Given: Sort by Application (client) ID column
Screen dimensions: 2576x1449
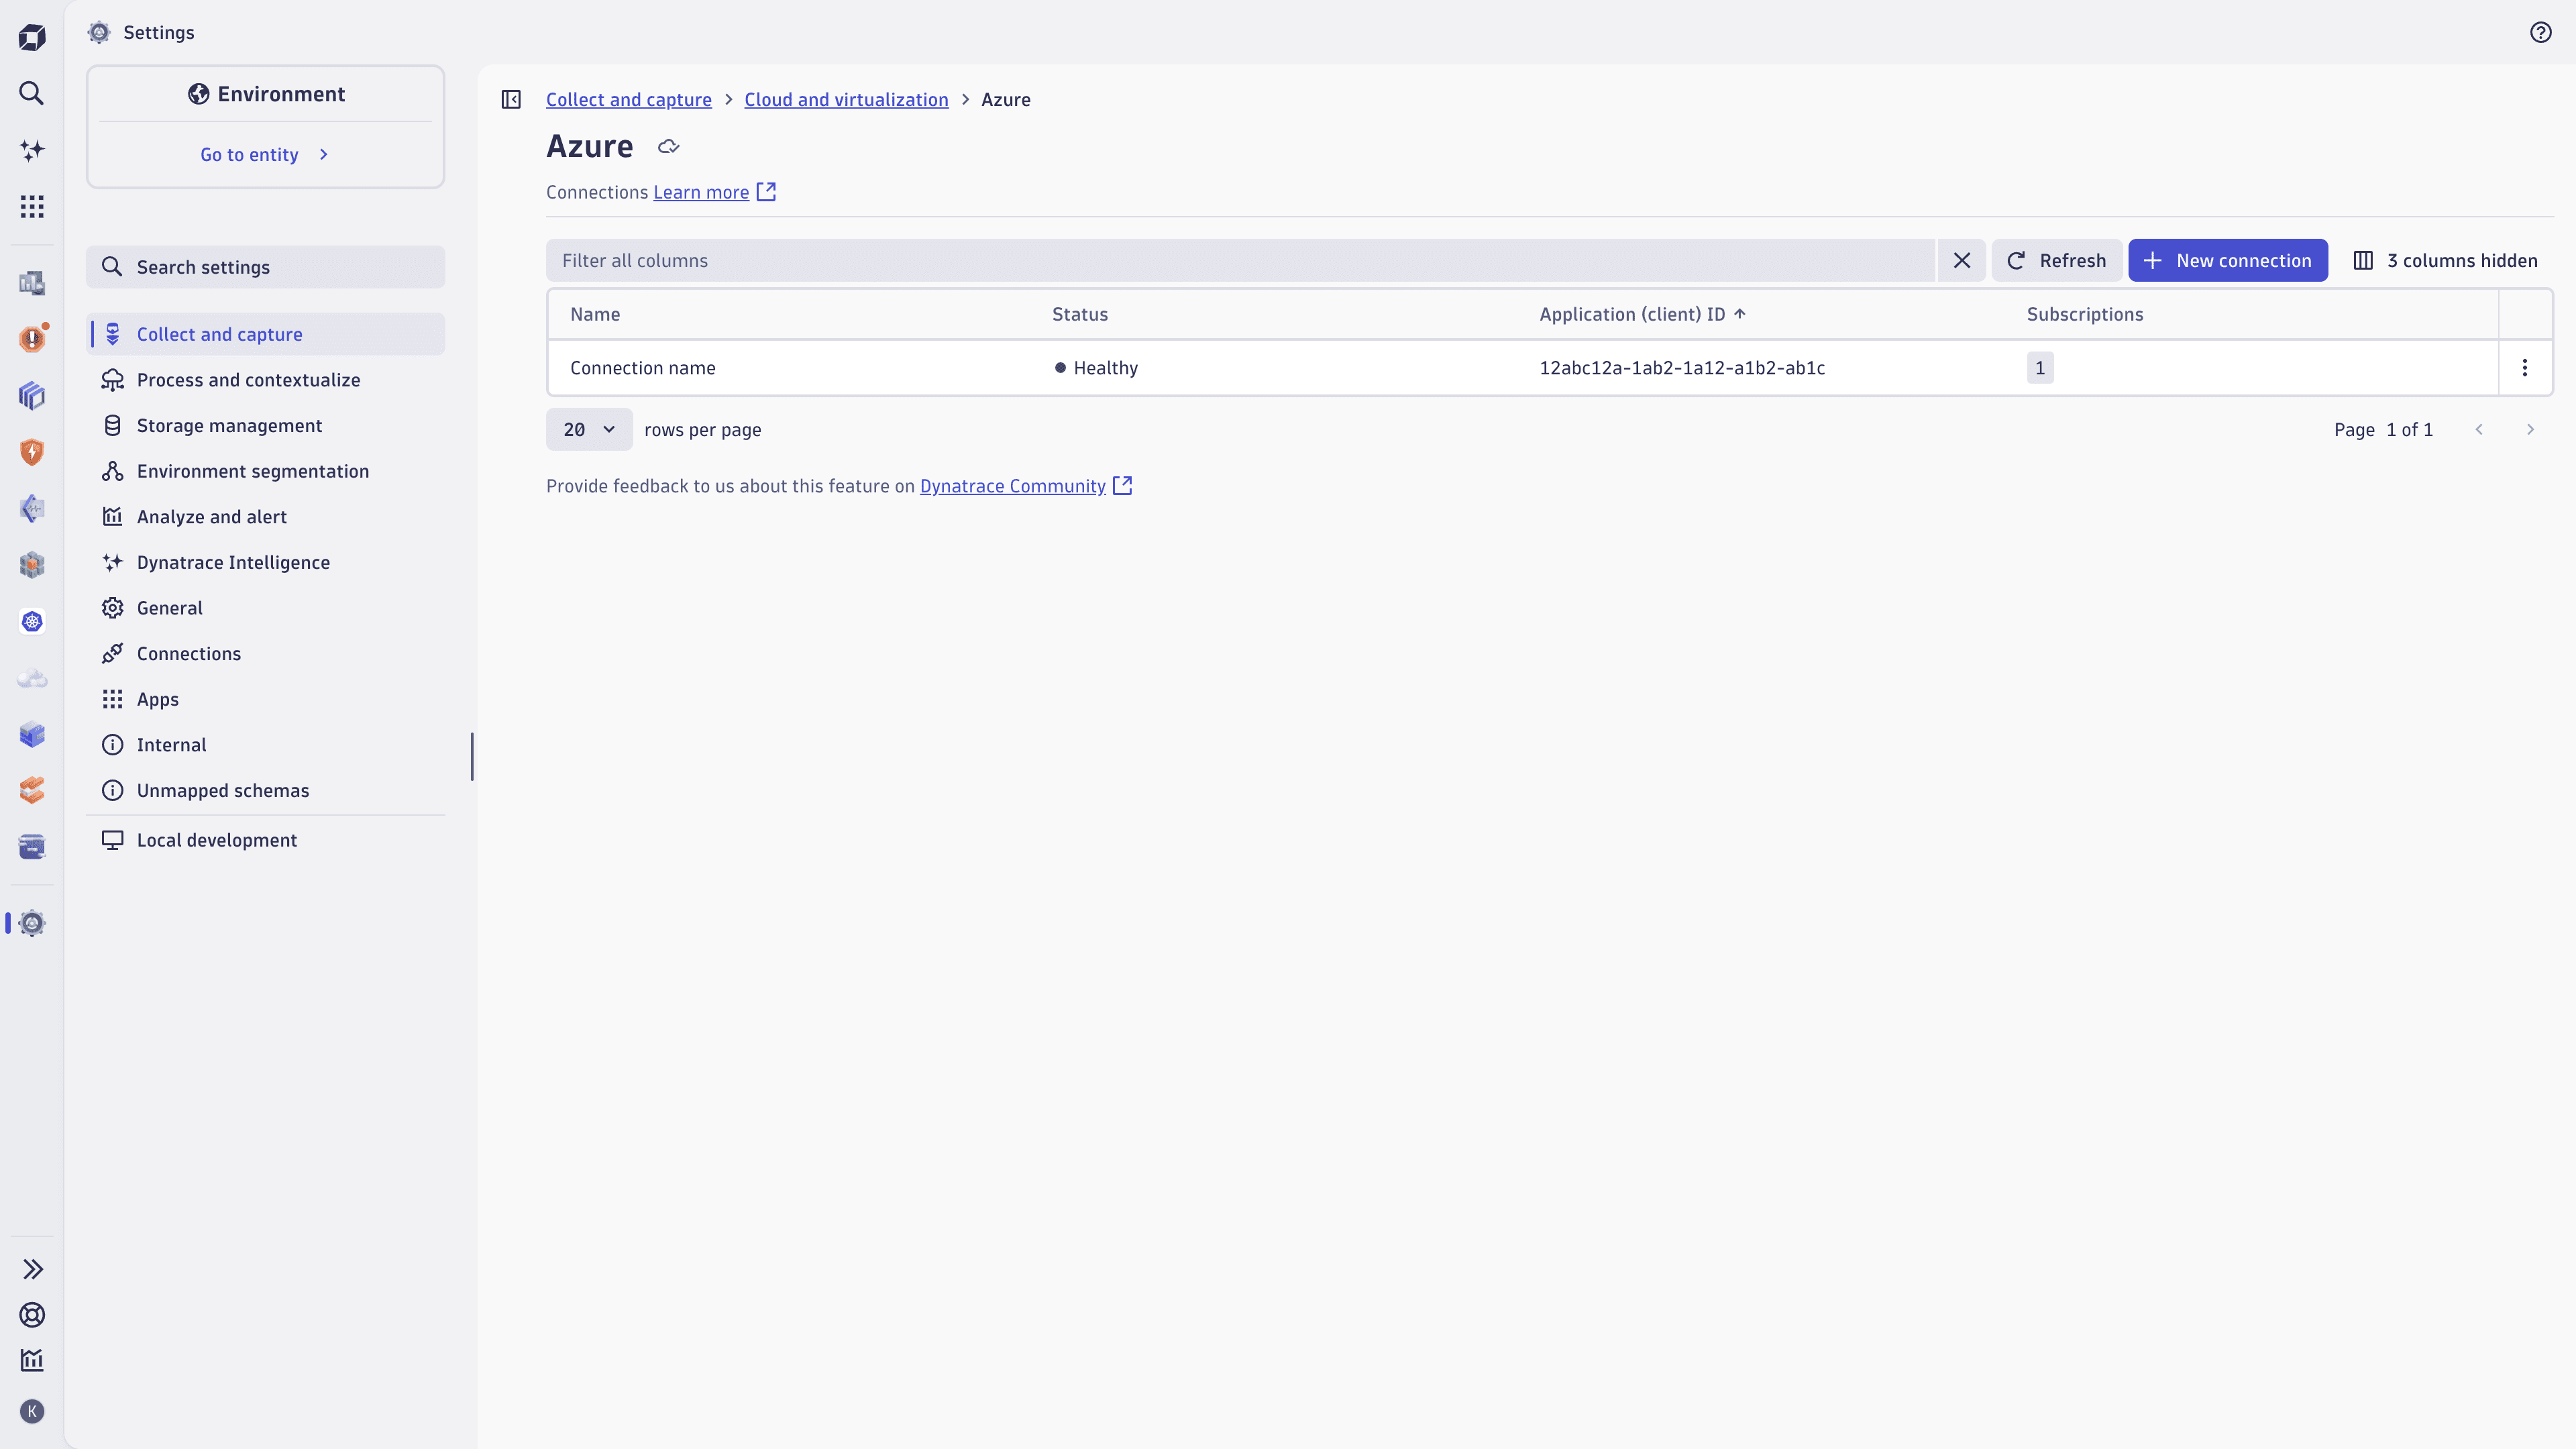Looking at the screenshot, I should coord(1642,314).
